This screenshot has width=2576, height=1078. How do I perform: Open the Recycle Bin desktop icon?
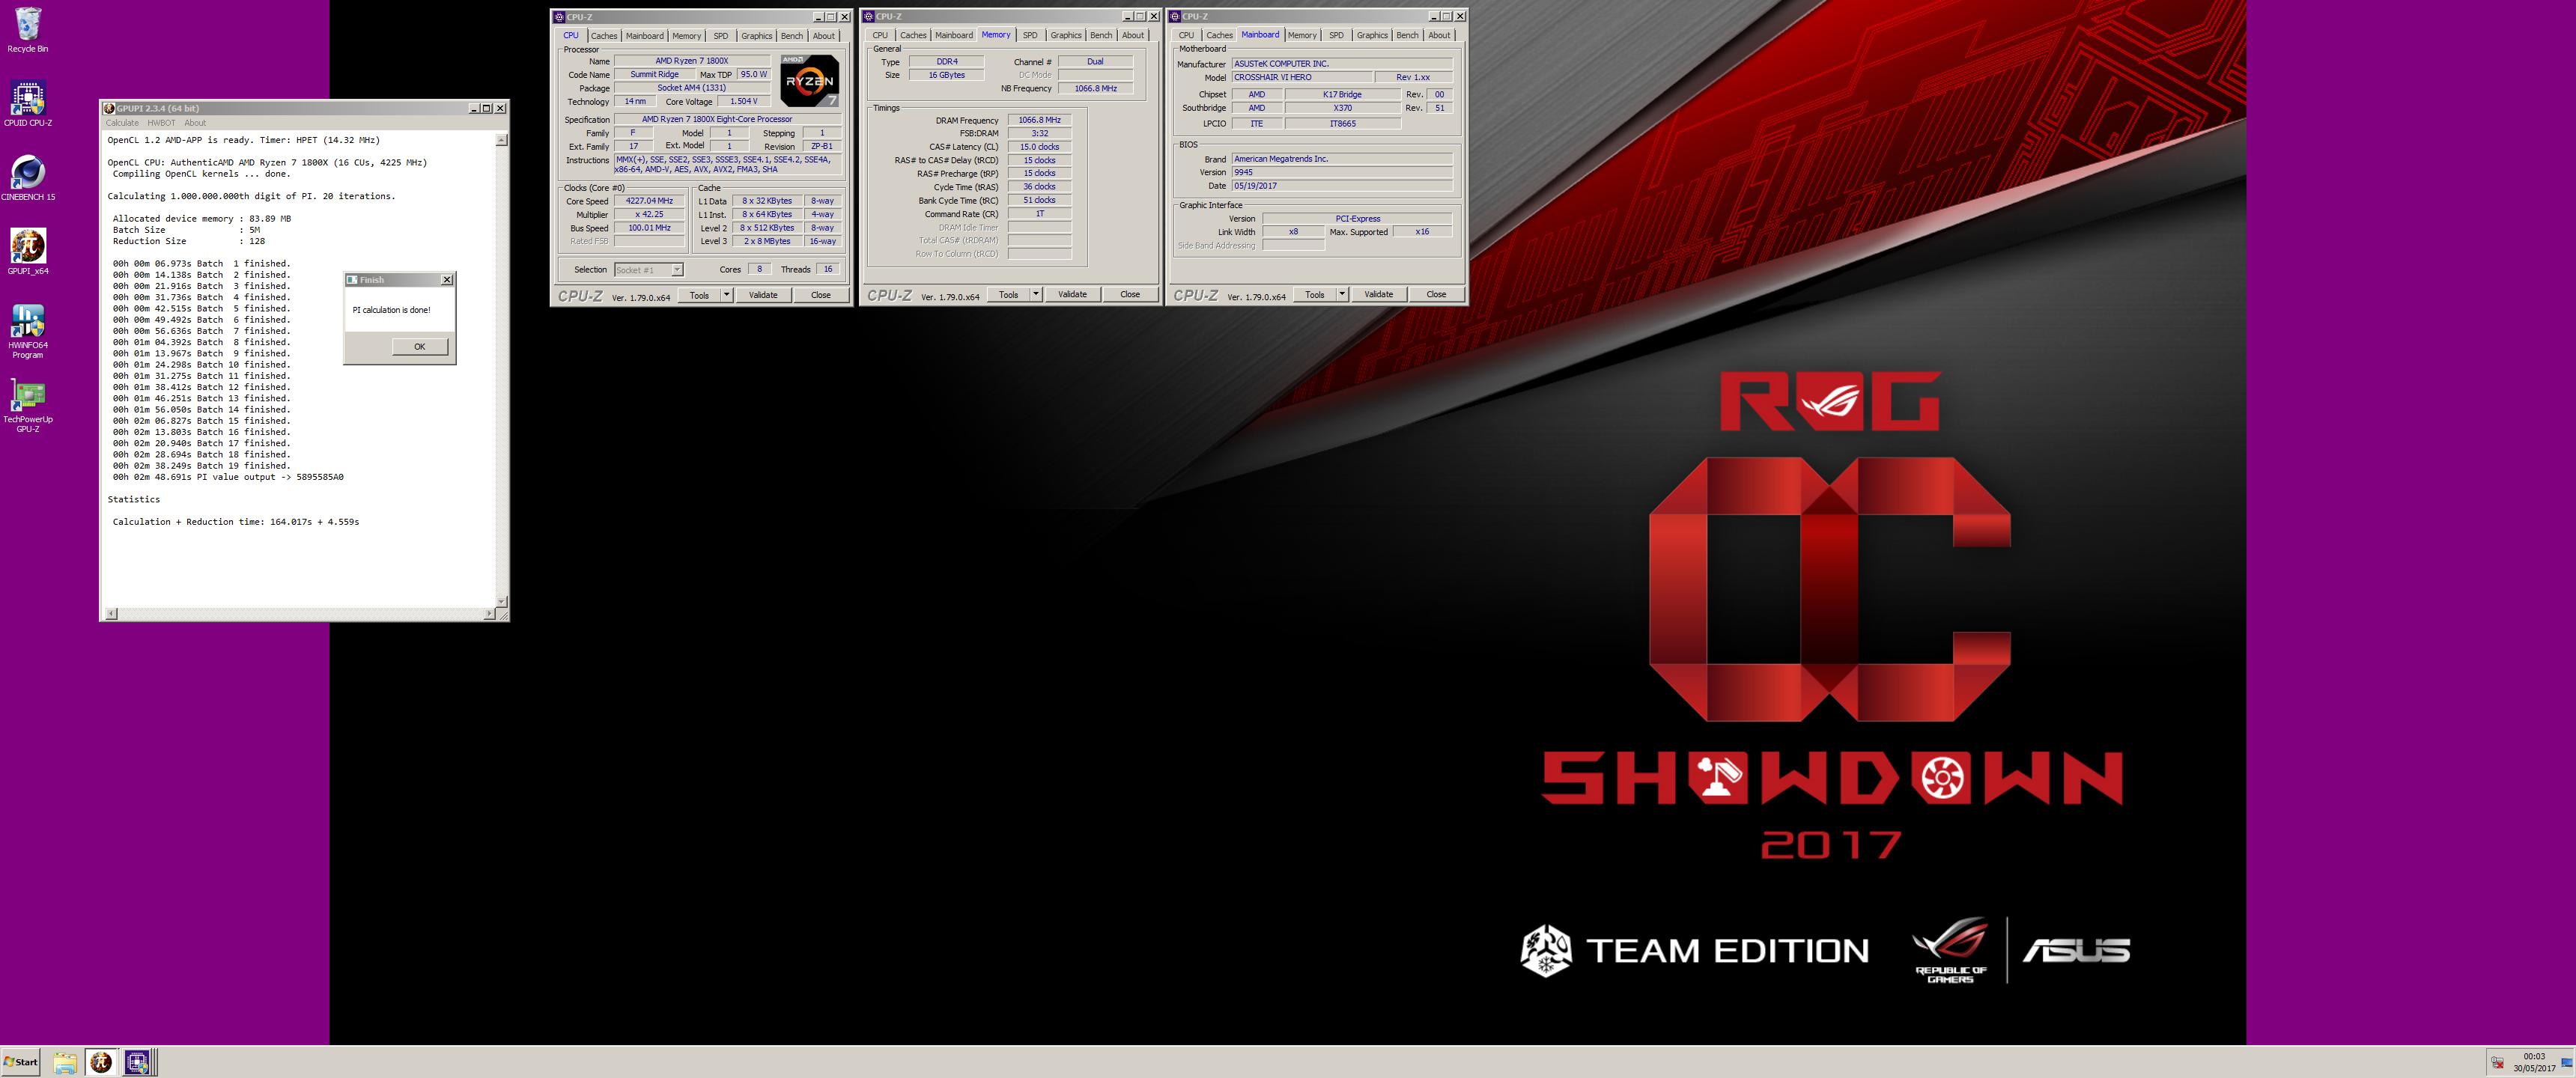point(27,30)
